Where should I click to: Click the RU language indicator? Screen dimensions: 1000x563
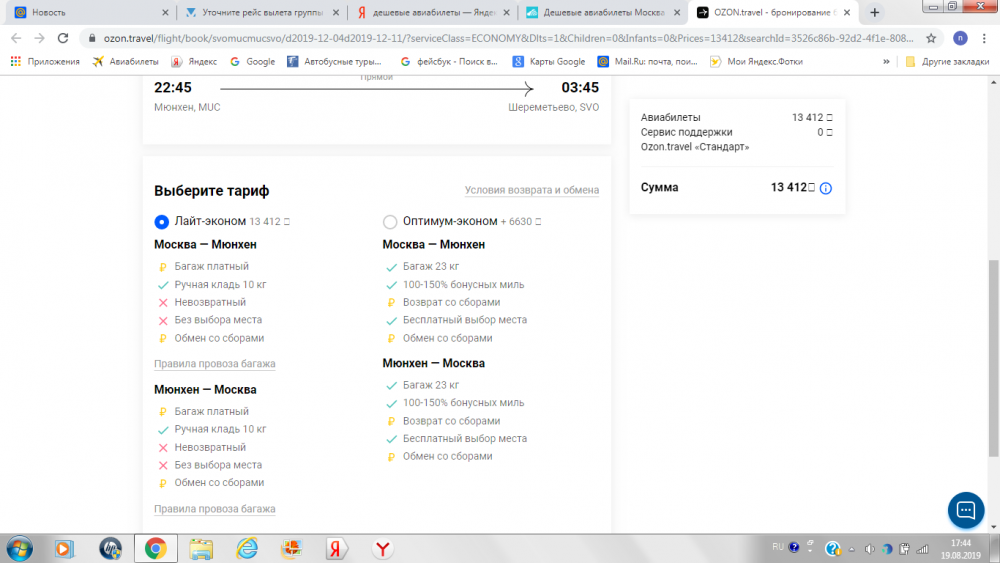777,547
